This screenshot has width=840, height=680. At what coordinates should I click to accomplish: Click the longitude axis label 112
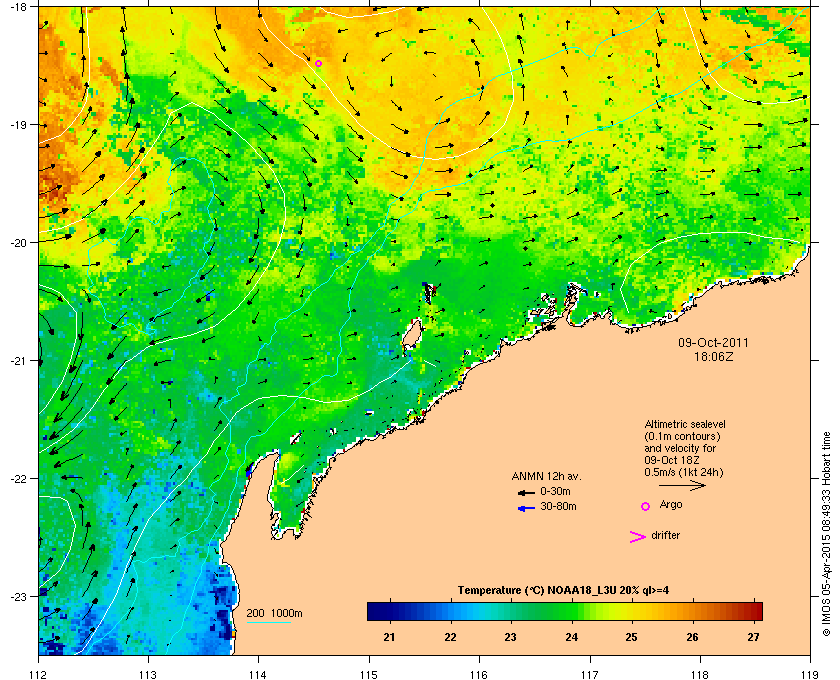coord(39,674)
